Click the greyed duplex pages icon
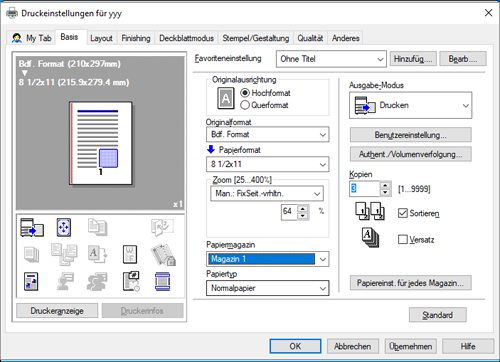Screen dimensions: 500x362 [97, 227]
